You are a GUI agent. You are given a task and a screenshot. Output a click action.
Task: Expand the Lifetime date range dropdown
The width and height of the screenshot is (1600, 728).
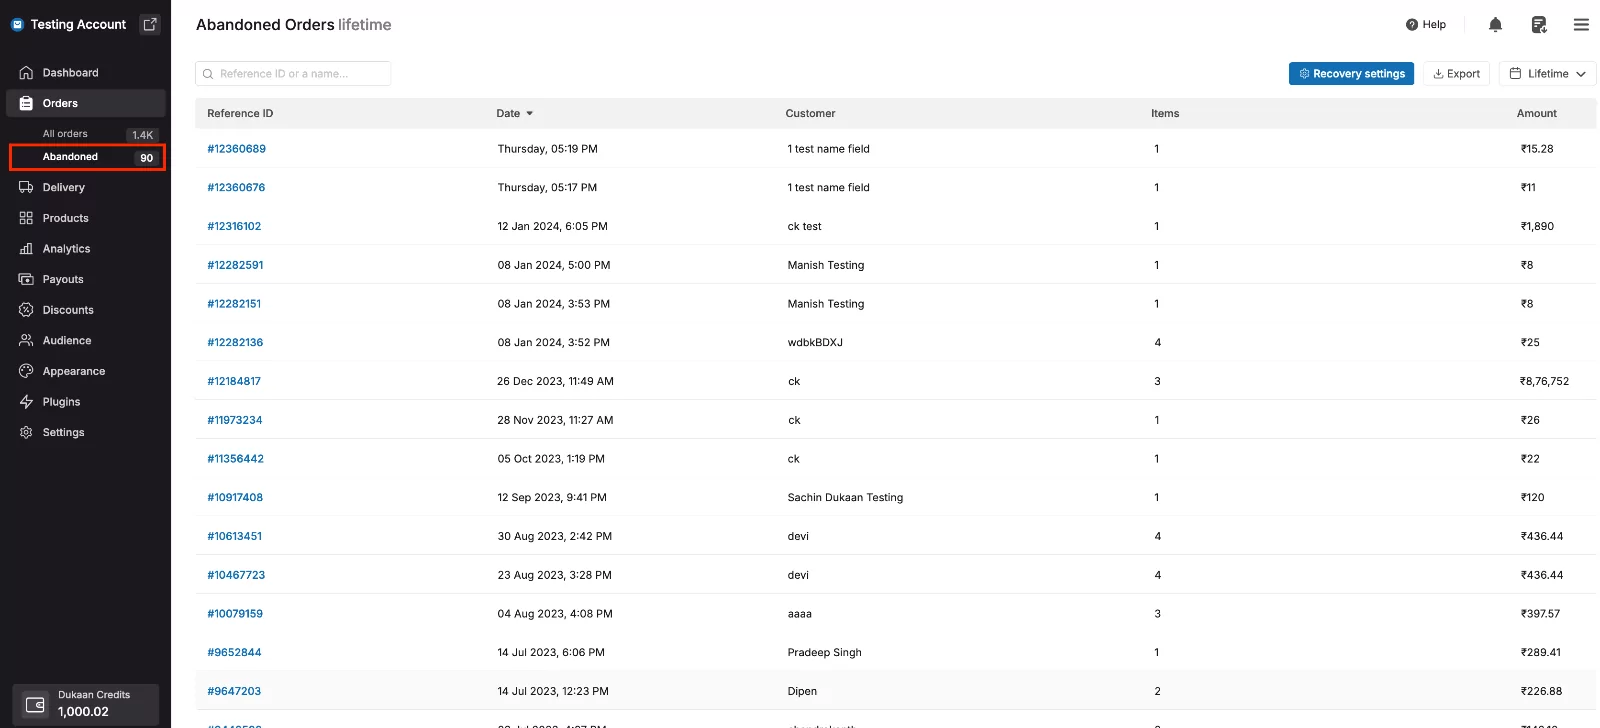click(x=1547, y=74)
